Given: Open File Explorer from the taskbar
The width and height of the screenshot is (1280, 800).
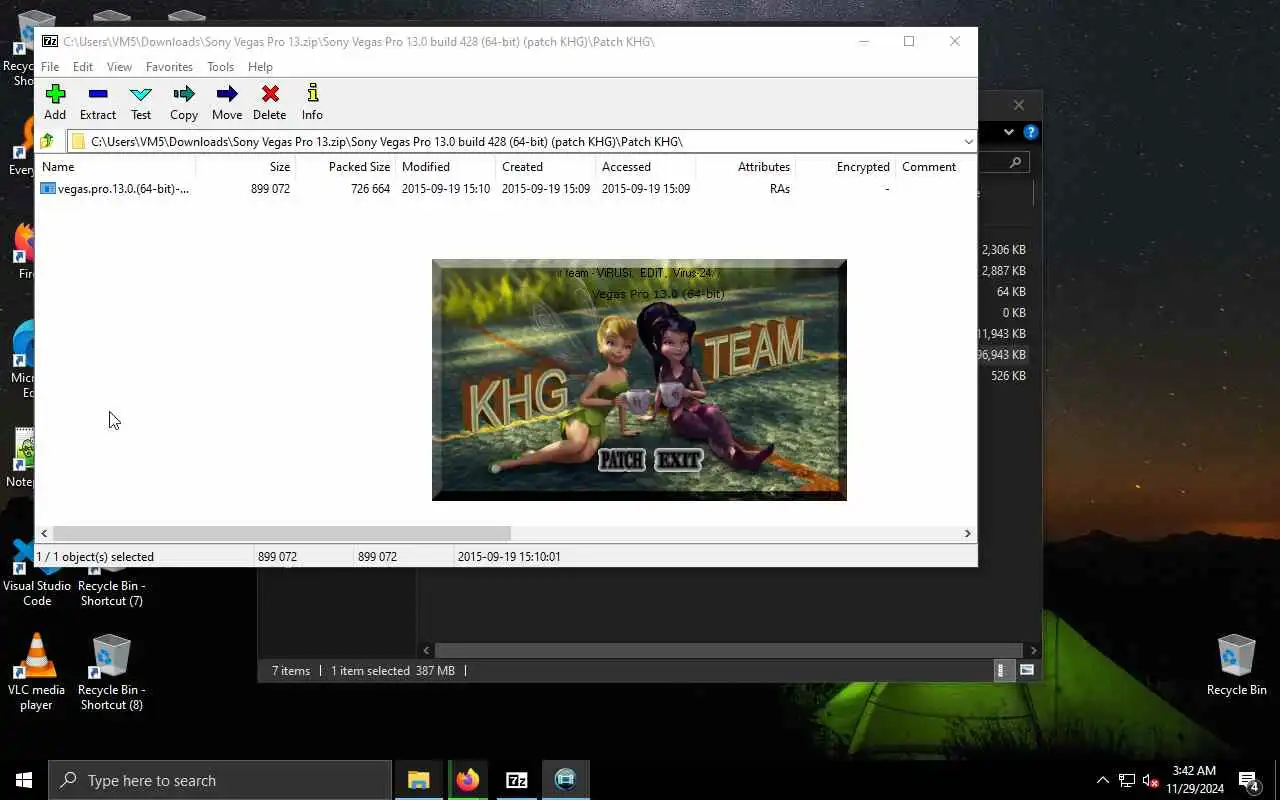Looking at the screenshot, I should [418, 780].
